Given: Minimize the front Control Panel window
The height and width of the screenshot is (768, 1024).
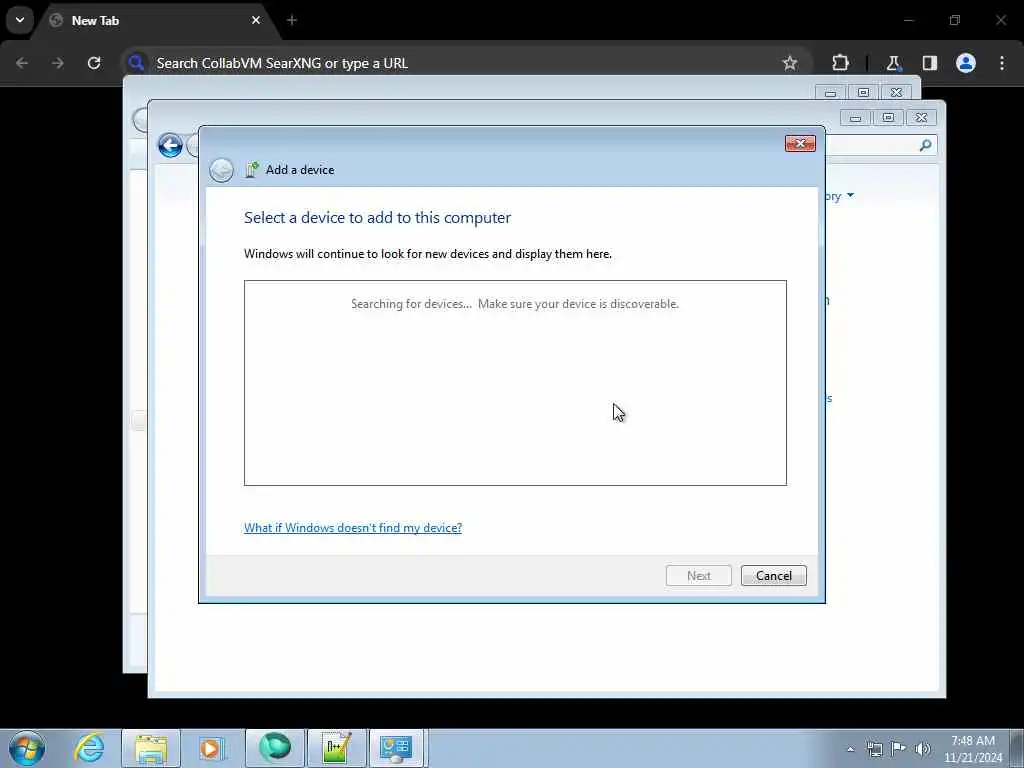Looking at the screenshot, I should point(856,118).
